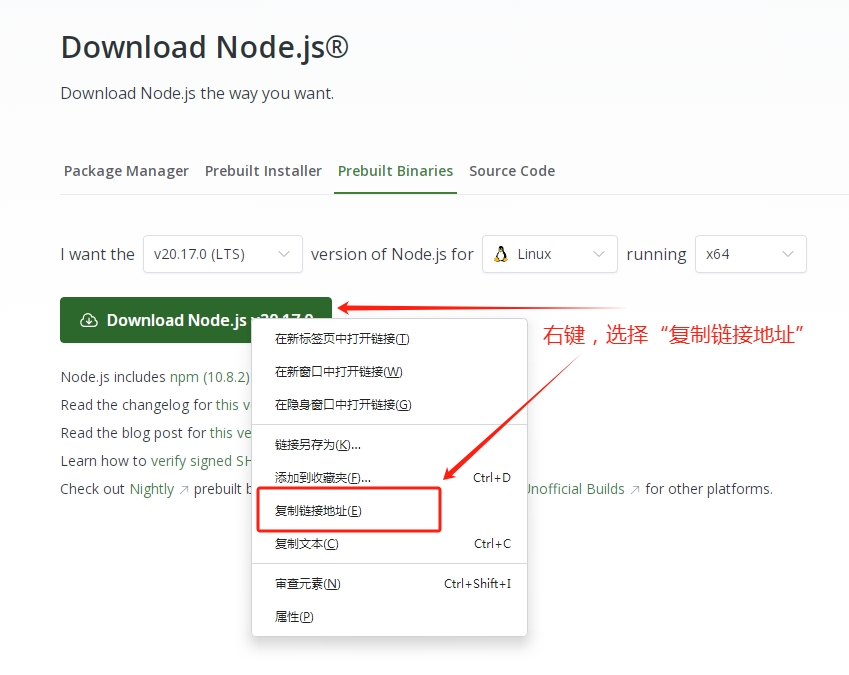This screenshot has height=675, width=849.
Task: Choose 审查元素 to inspect the element
Action: [307, 583]
